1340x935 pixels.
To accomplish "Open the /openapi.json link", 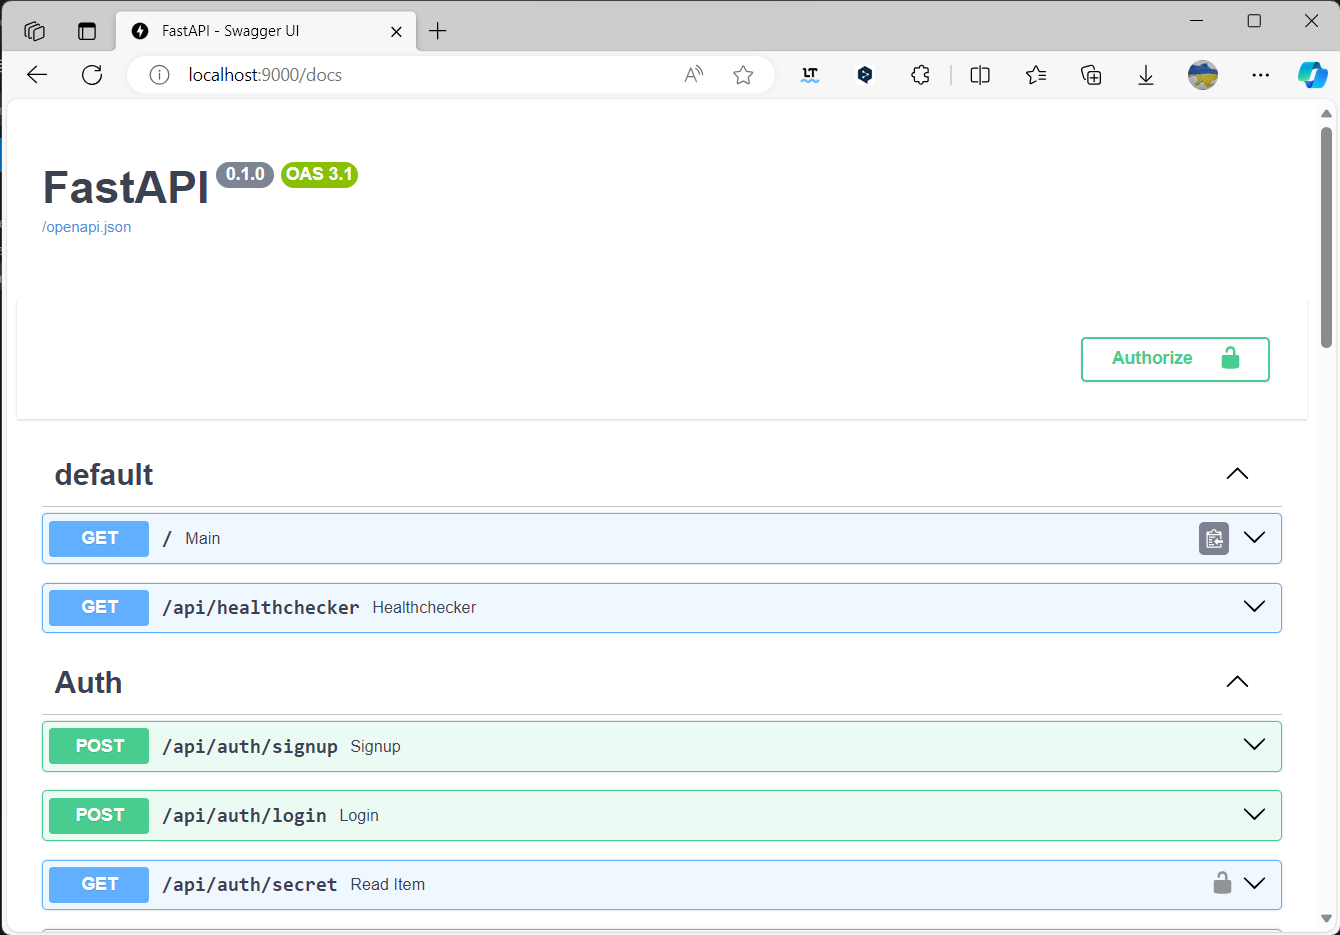I will click(x=87, y=227).
